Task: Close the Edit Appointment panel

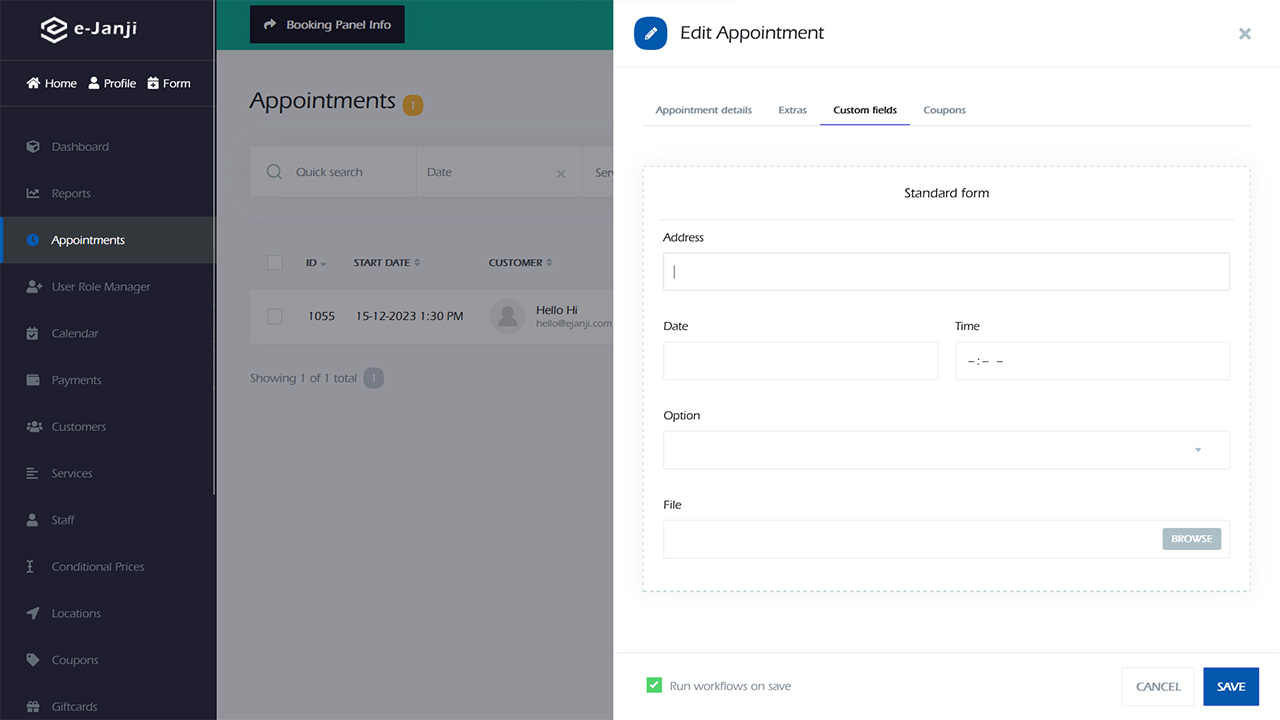Action: 1245,33
